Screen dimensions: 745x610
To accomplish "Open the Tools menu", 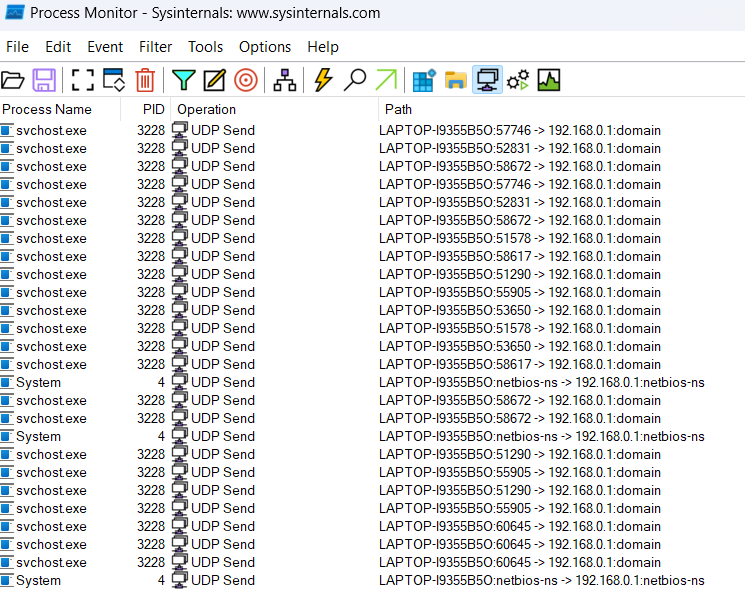I will tap(205, 47).
